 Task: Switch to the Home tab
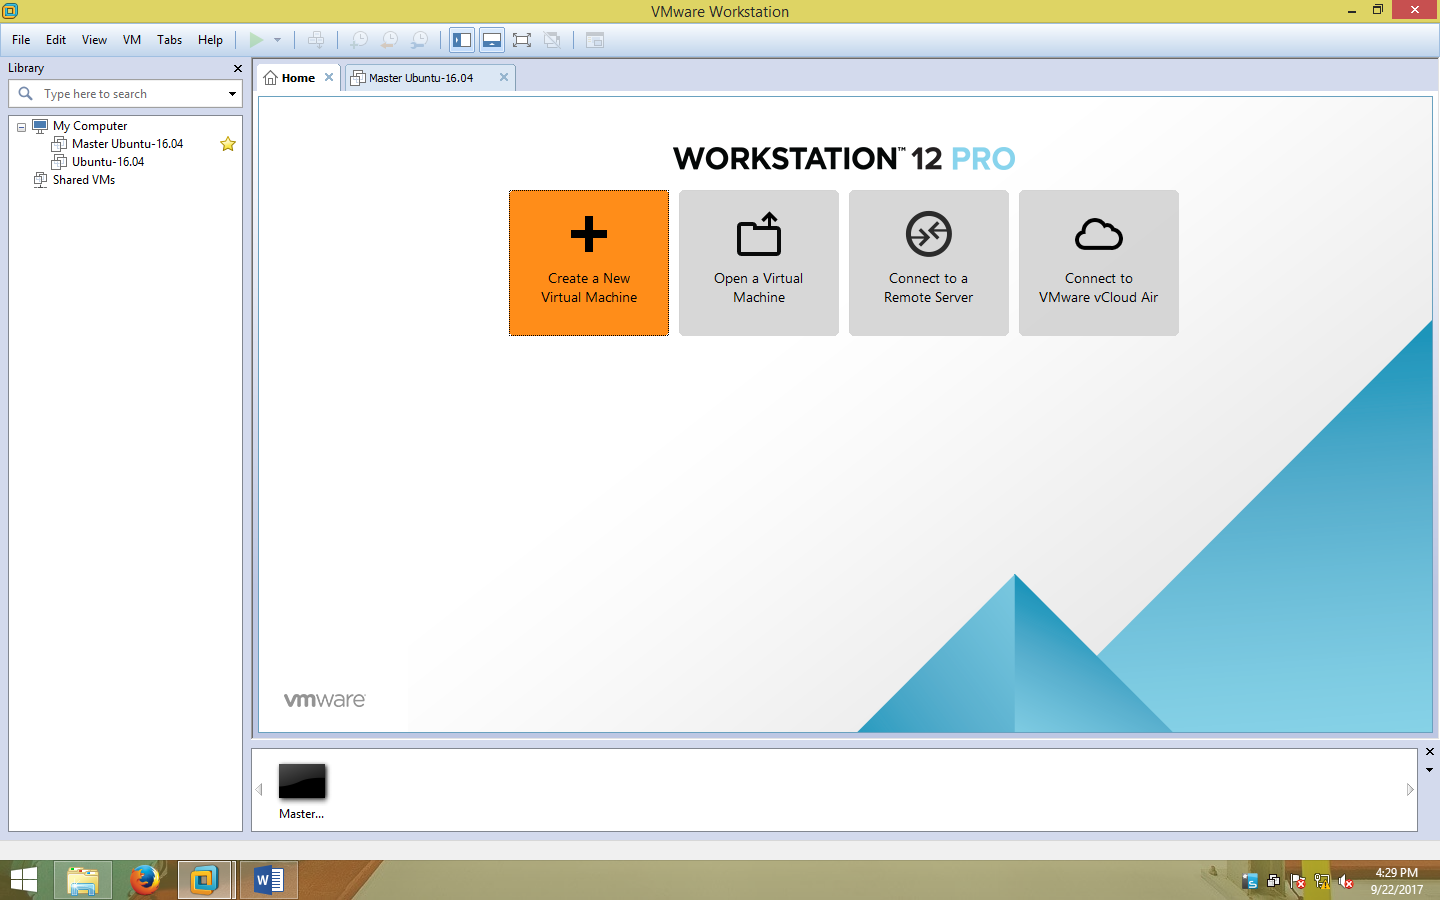tap(298, 78)
